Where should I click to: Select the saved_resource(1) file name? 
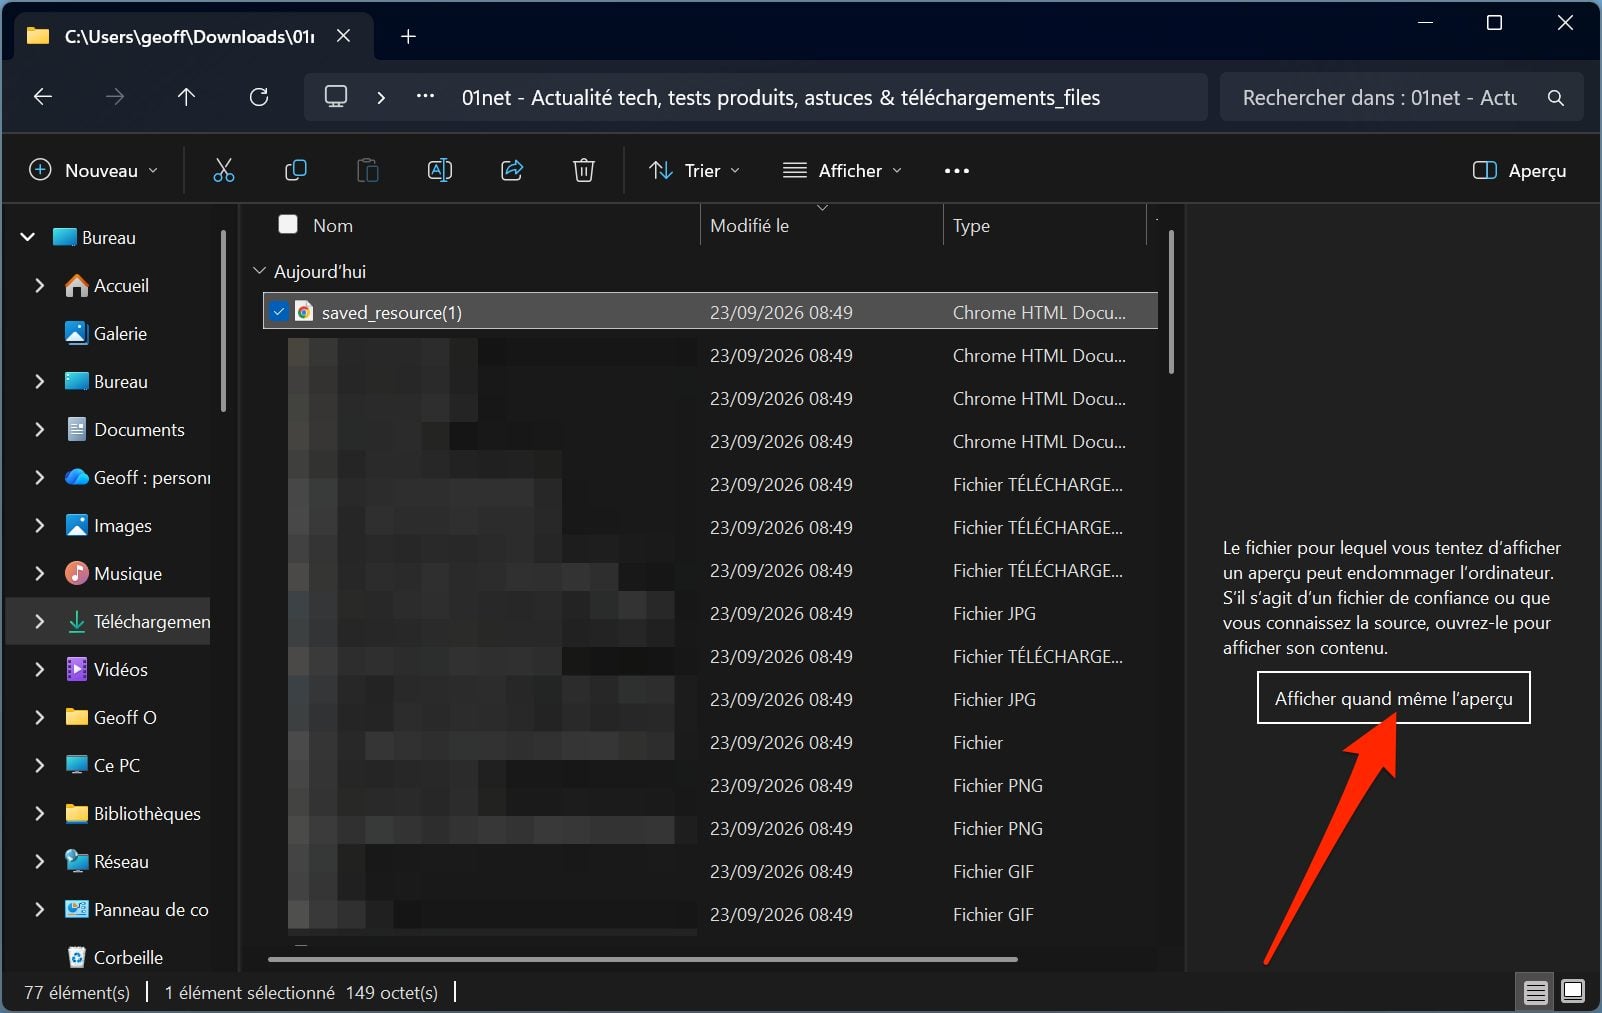click(391, 312)
